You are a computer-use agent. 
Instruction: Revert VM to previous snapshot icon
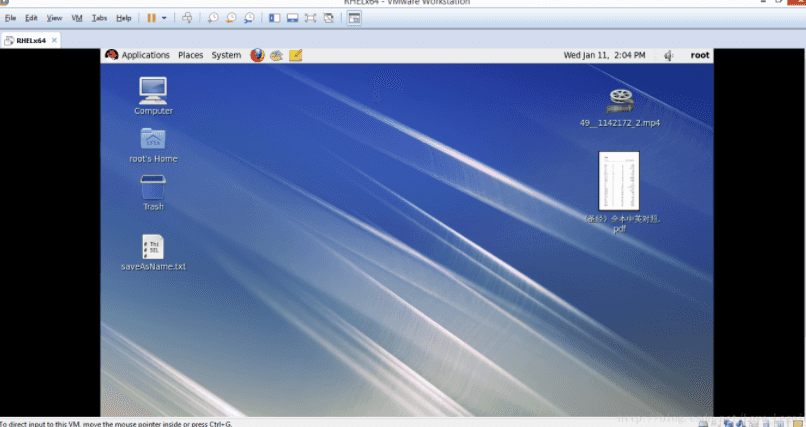(x=230, y=18)
